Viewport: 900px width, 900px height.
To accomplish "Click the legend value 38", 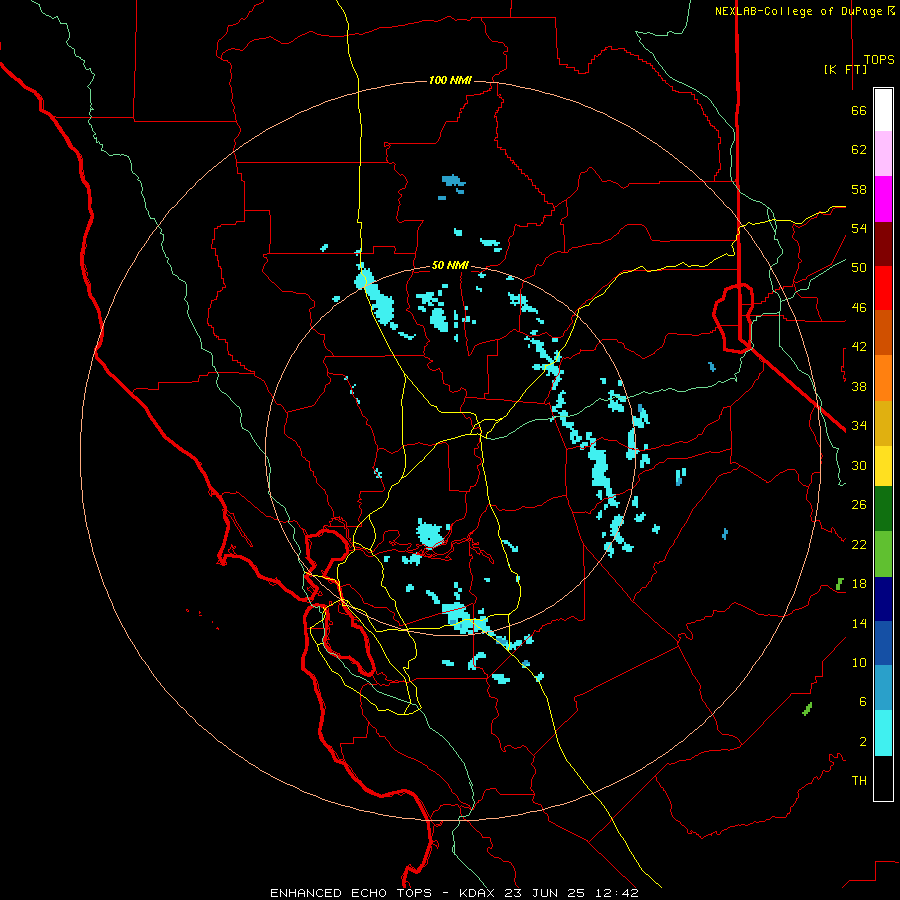I will tap(859, 386).
